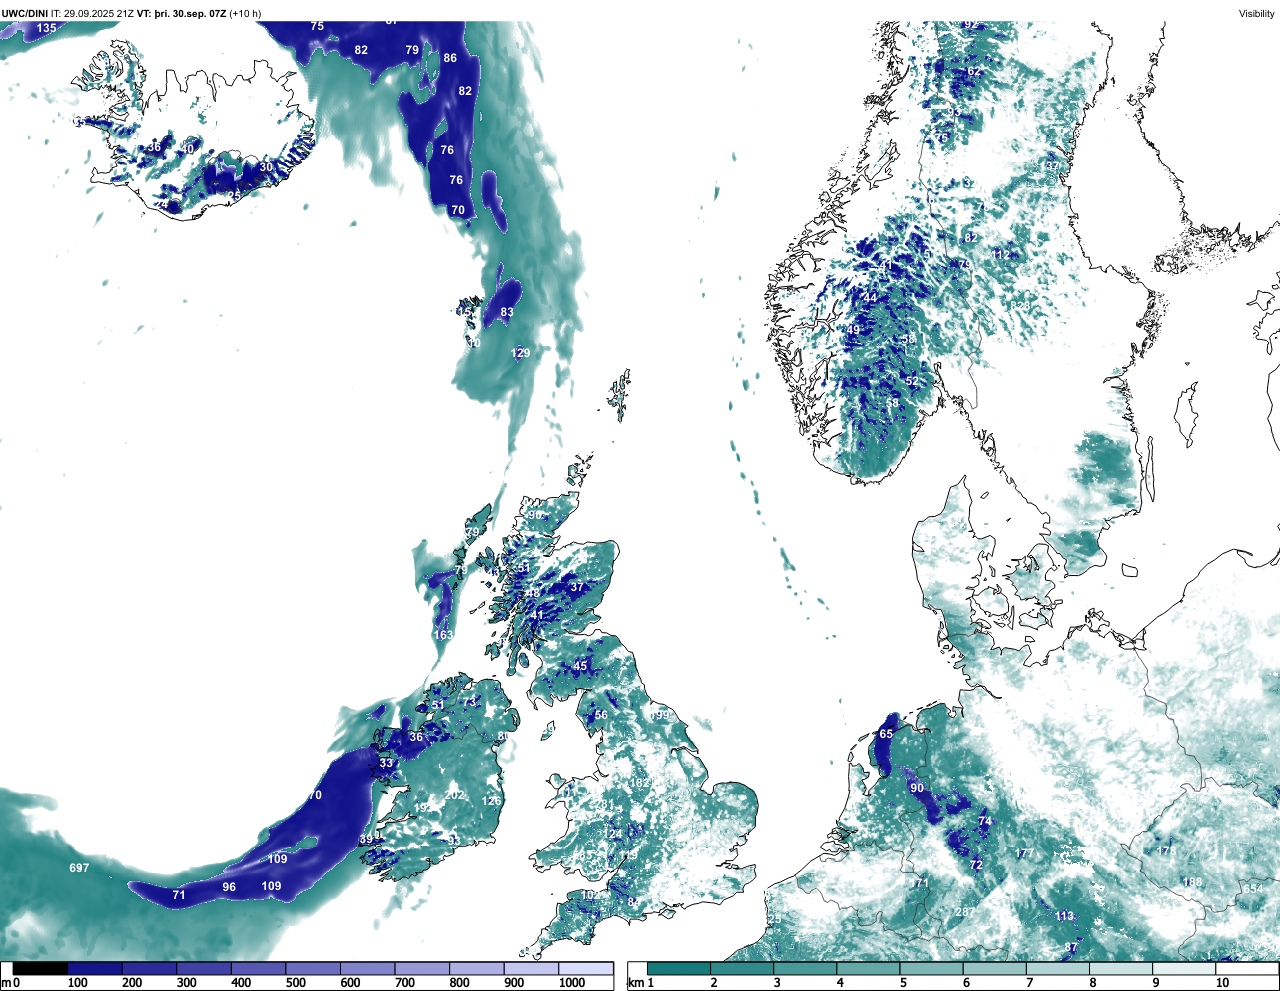Select the "65" value on Dutch coast

tap(886, 734)
